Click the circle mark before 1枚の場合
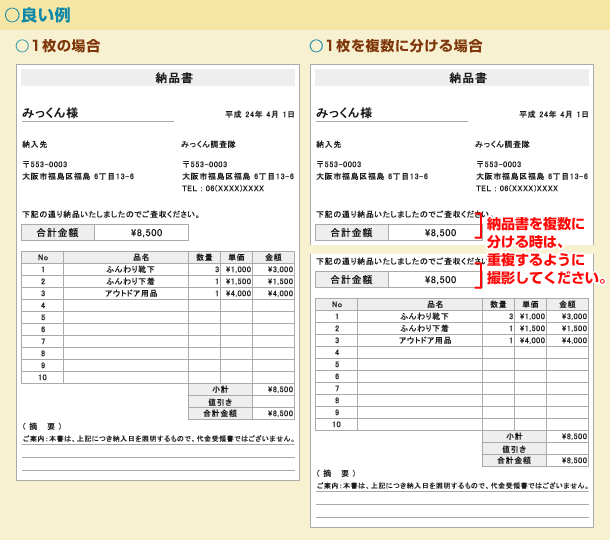Image resolution: width=610 pixels, height=540 pixels. pos(22,46)
